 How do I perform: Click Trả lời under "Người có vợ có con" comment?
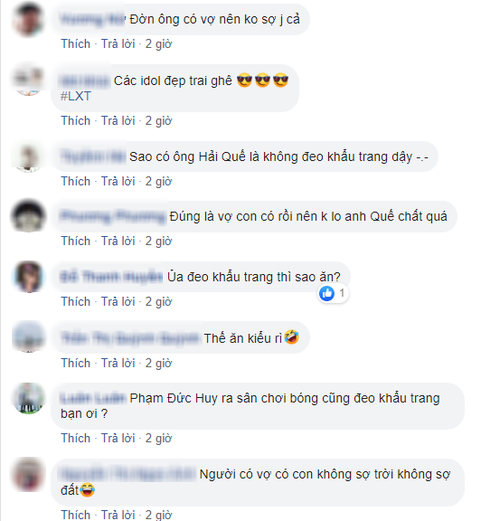(x=118, y=515)
